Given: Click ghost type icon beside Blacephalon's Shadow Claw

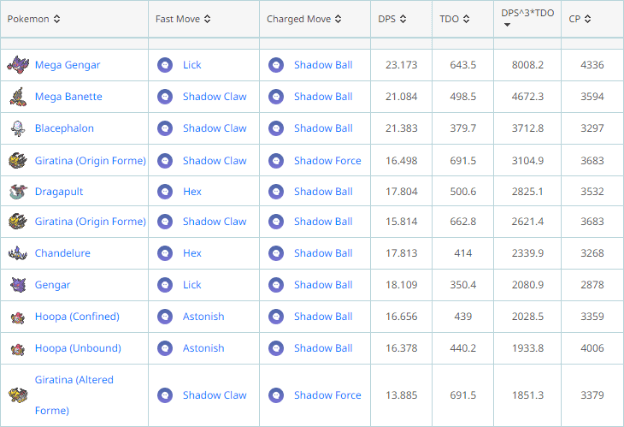Looking at the screenshot, I should (165, 129).
